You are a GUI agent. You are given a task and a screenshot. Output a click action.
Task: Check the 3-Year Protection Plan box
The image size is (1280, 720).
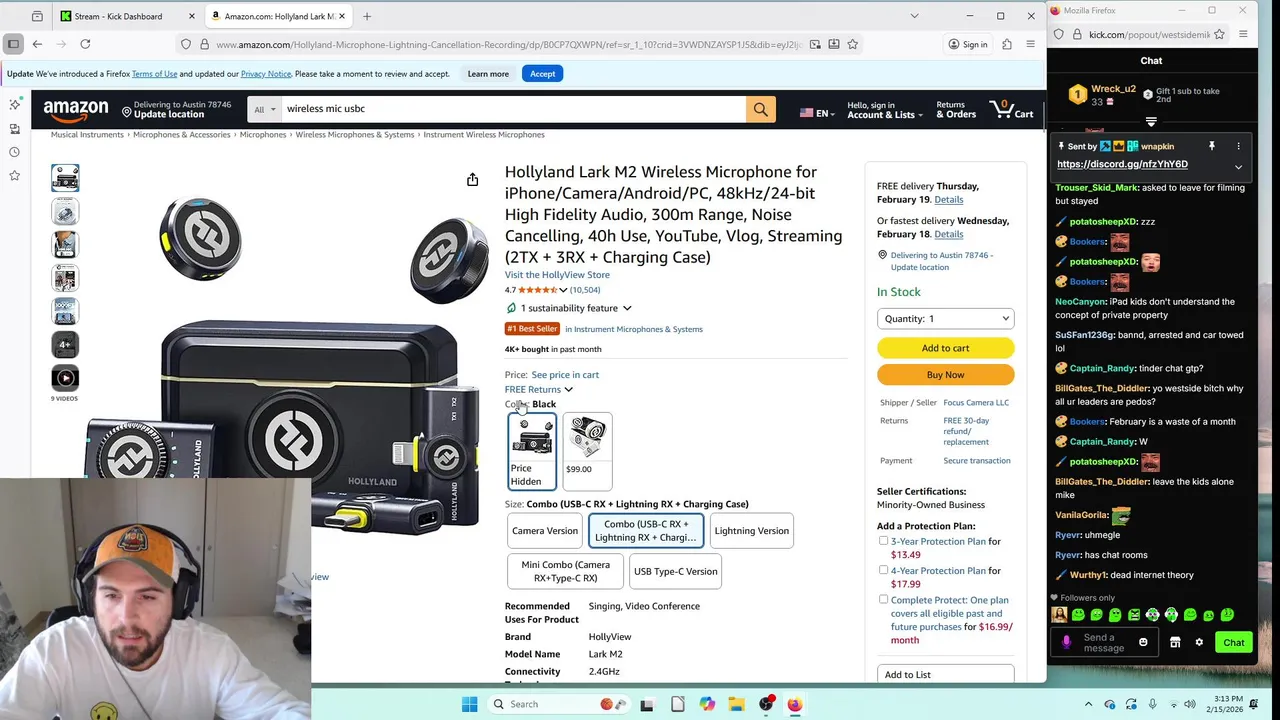[883, 541]
